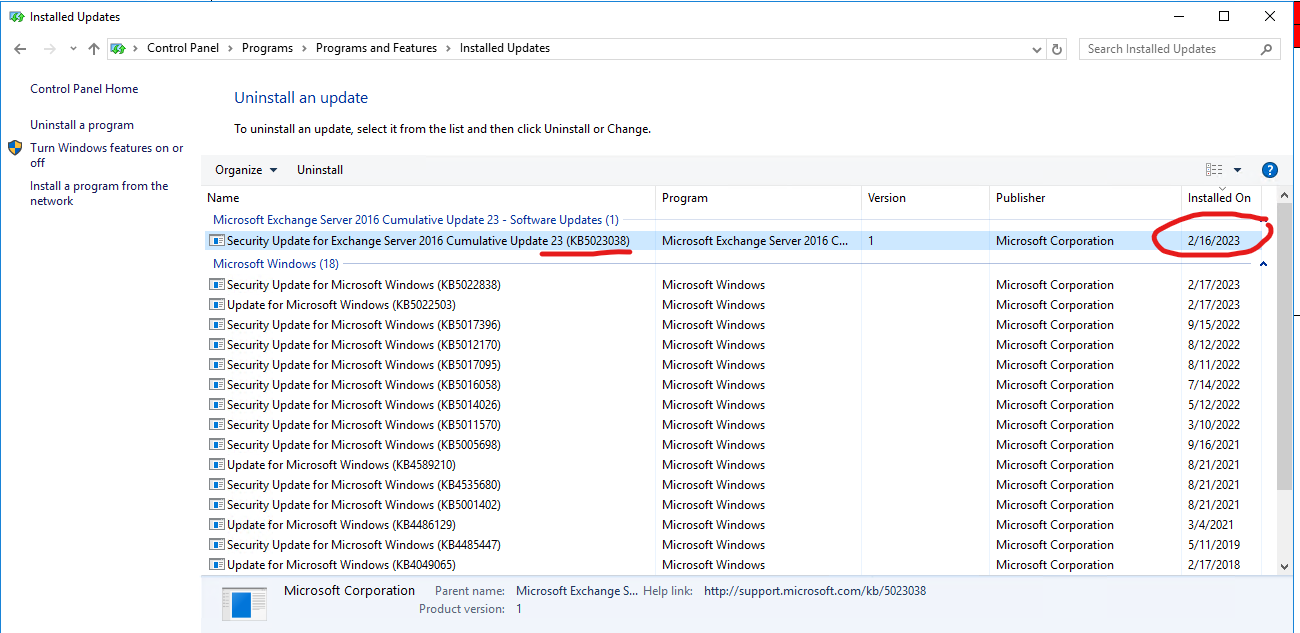Click the scrollbar up arrow
Image resolution: width=1300 pixels, height=633 pixels.
(x=1284, y=194)
